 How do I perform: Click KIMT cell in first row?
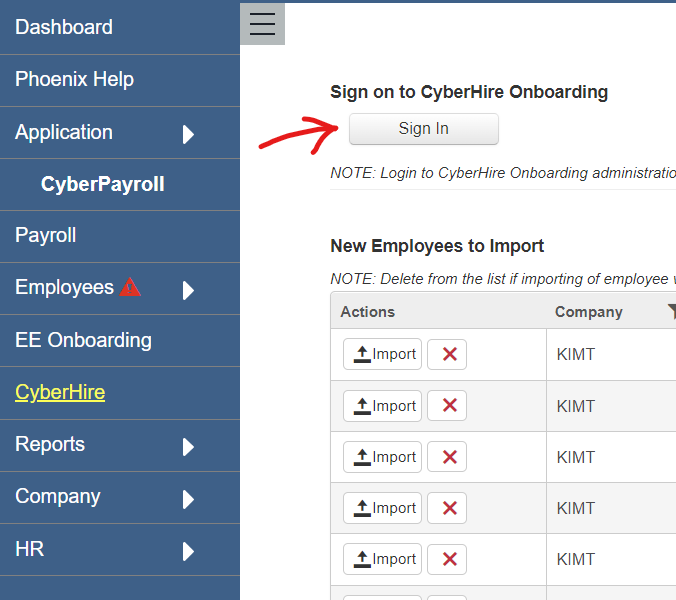point(611,354)
